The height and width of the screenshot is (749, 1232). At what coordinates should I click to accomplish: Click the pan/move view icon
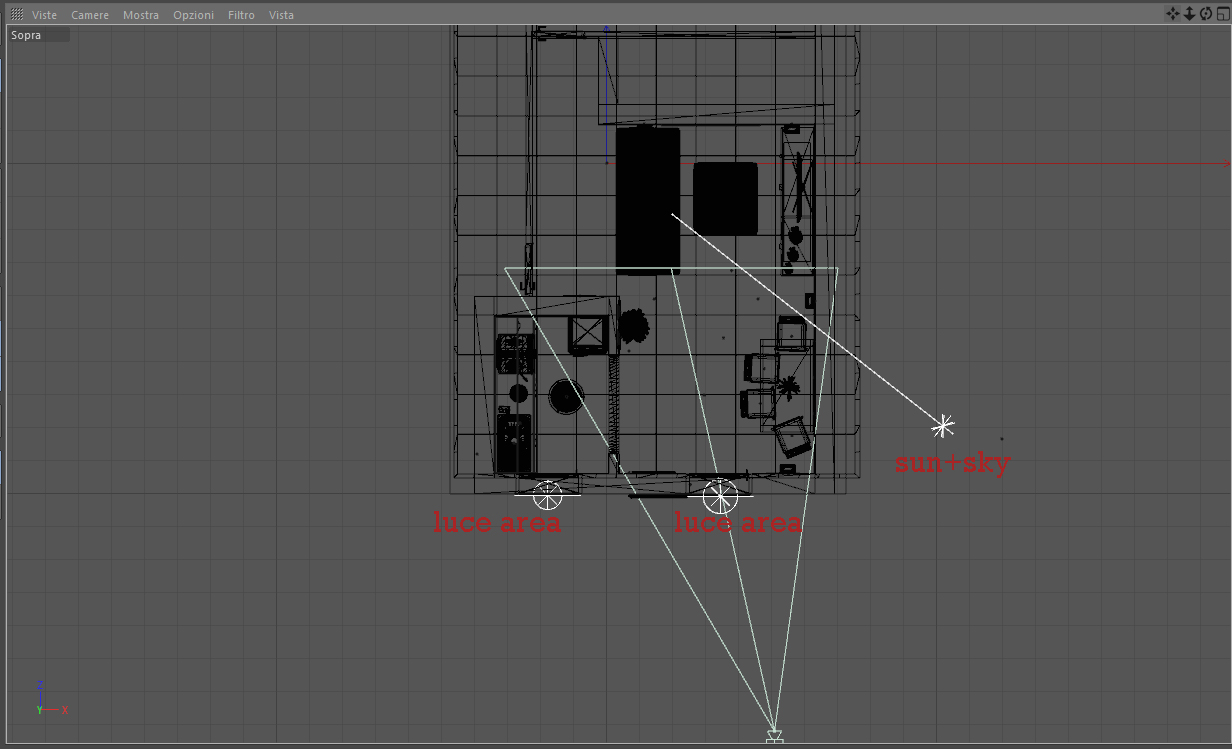coord(1173,13)
